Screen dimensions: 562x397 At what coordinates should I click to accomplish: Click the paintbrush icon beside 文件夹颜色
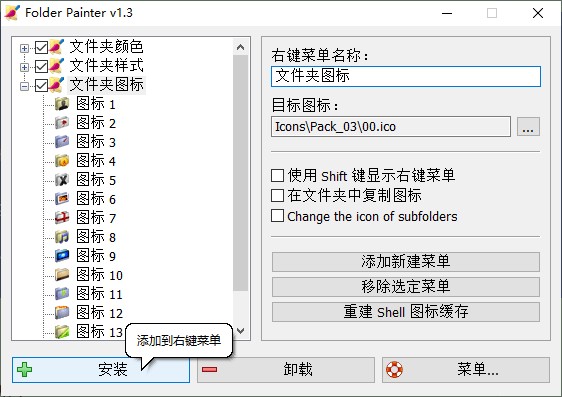coord(57,47)
